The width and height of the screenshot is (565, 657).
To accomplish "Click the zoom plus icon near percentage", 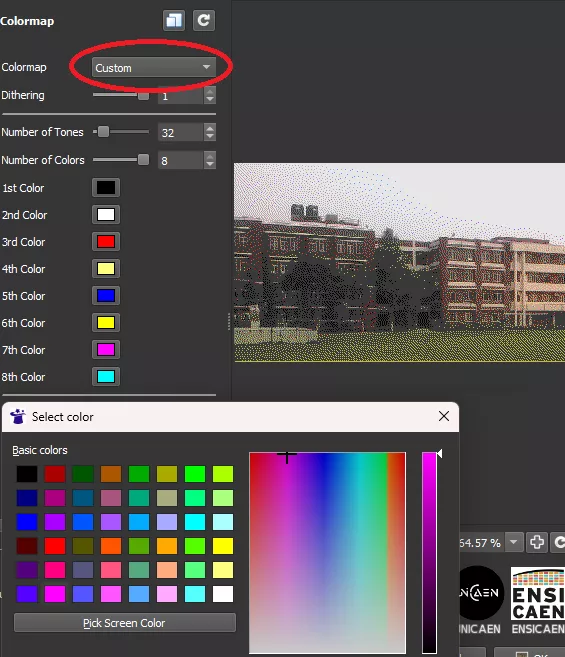I will tap(537, 542).
